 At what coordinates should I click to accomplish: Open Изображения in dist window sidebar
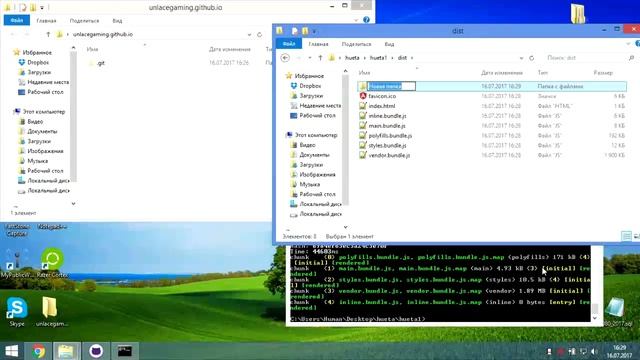point(317,174)
